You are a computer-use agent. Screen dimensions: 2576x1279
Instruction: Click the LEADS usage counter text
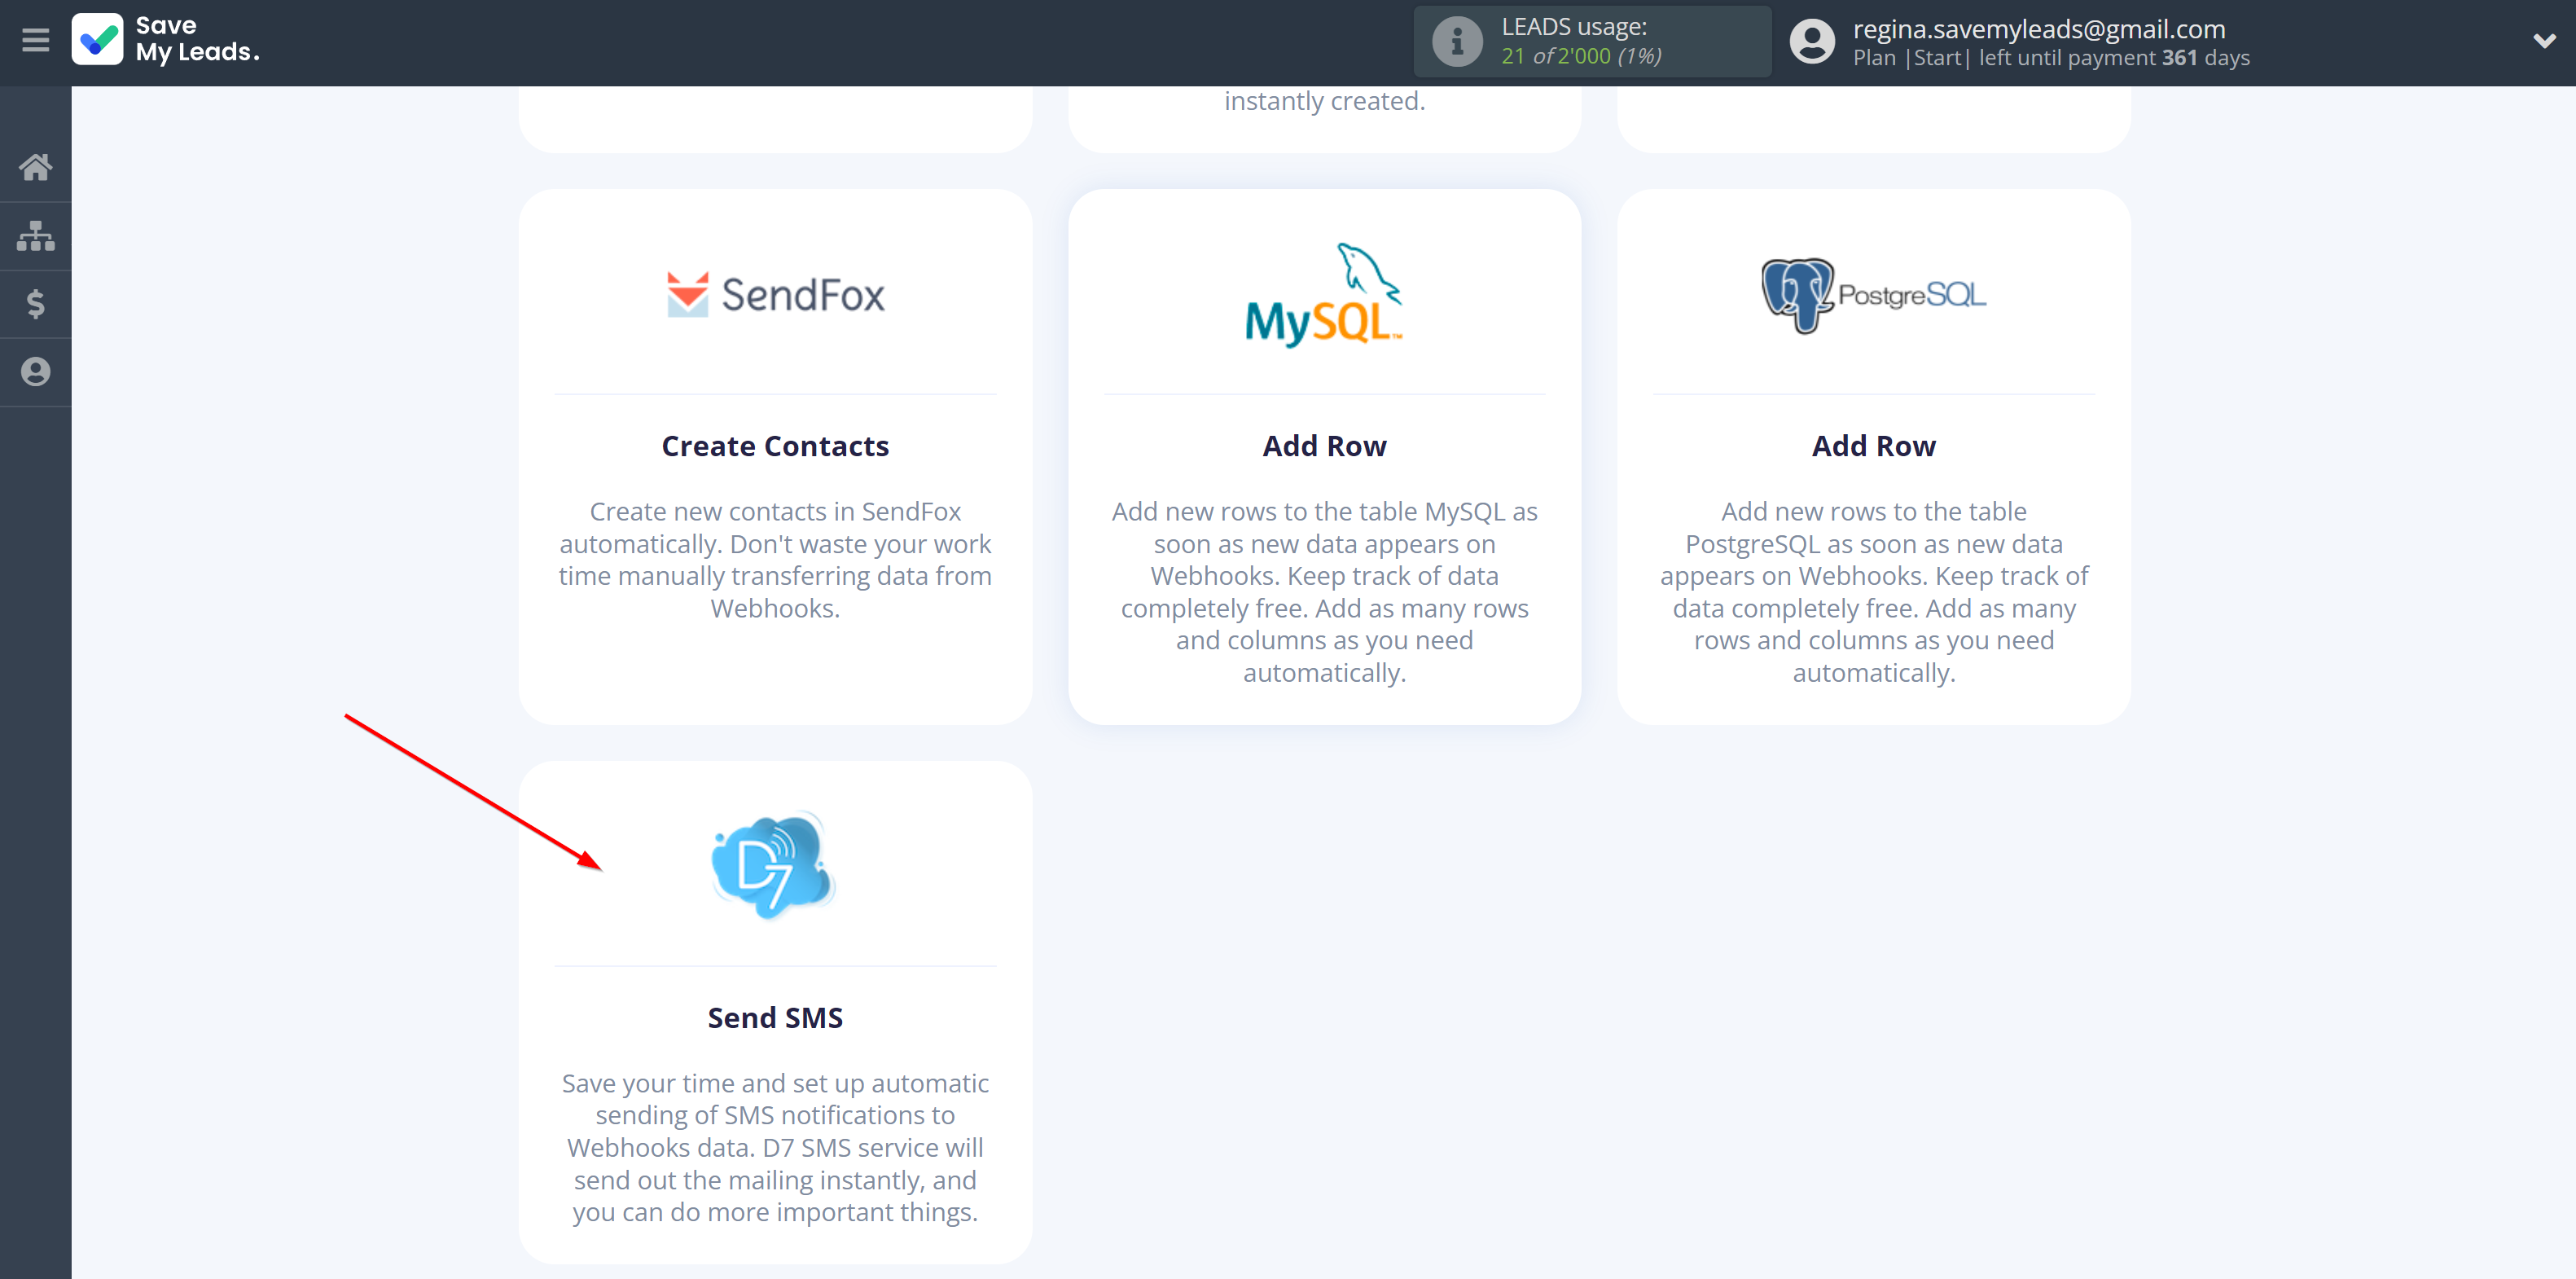1581,55
